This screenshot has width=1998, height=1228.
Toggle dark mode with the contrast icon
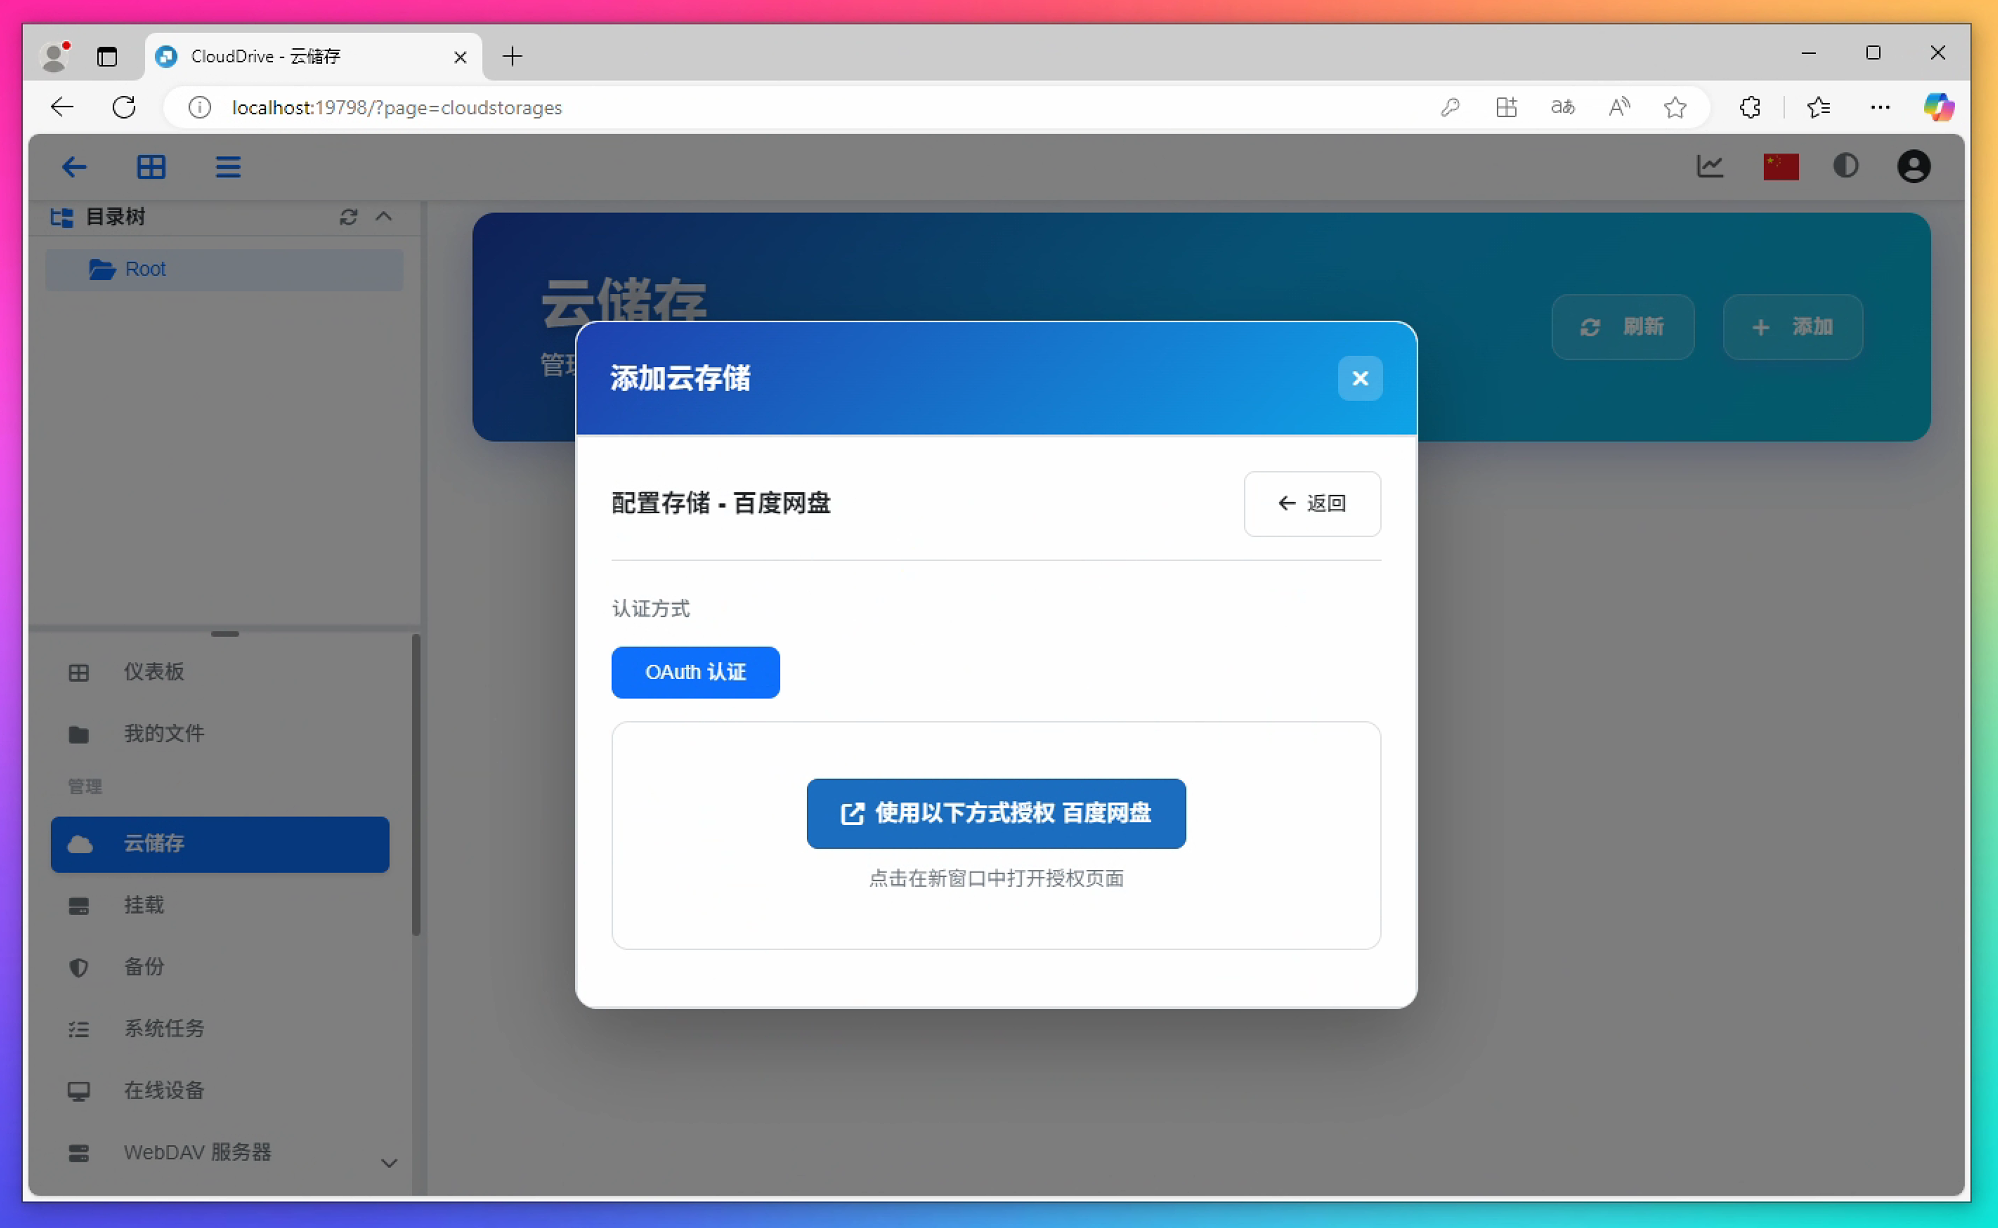click(1846, 166)
